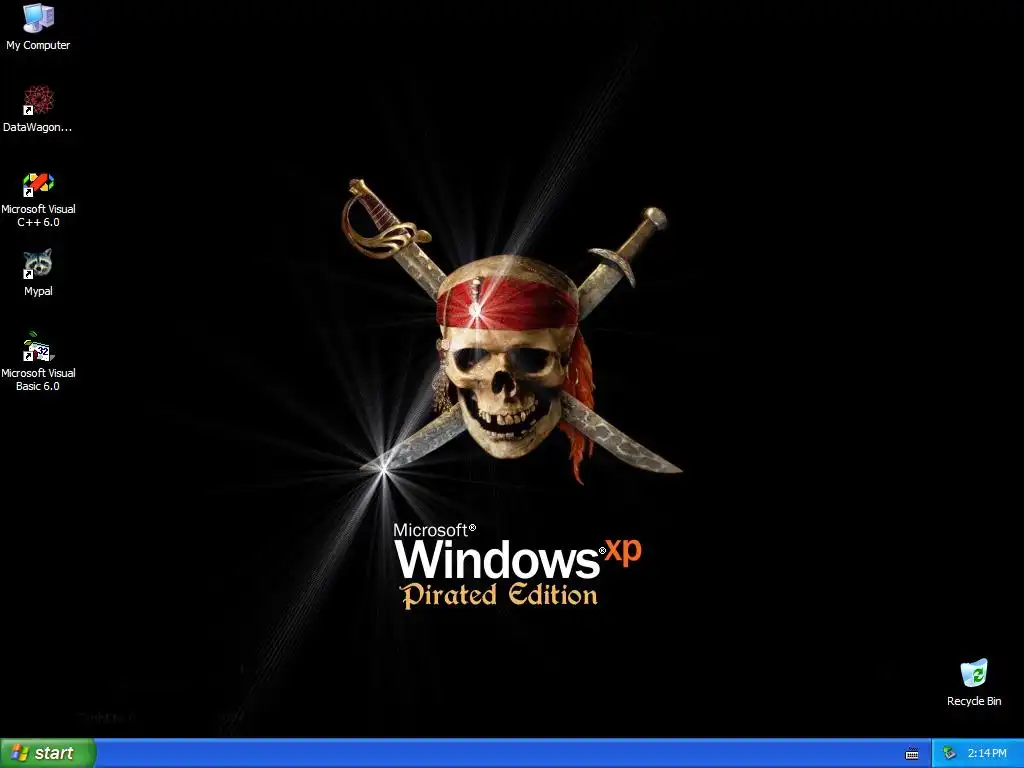Click the 2:14 PM taskbar clock
The width and height of the screenshot is (1024, 768).
pos(987,754)
